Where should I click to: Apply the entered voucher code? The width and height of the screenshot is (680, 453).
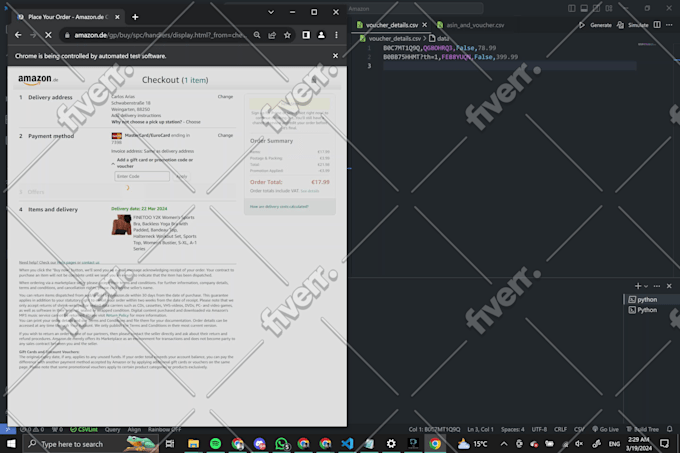(x=182, y=176)
